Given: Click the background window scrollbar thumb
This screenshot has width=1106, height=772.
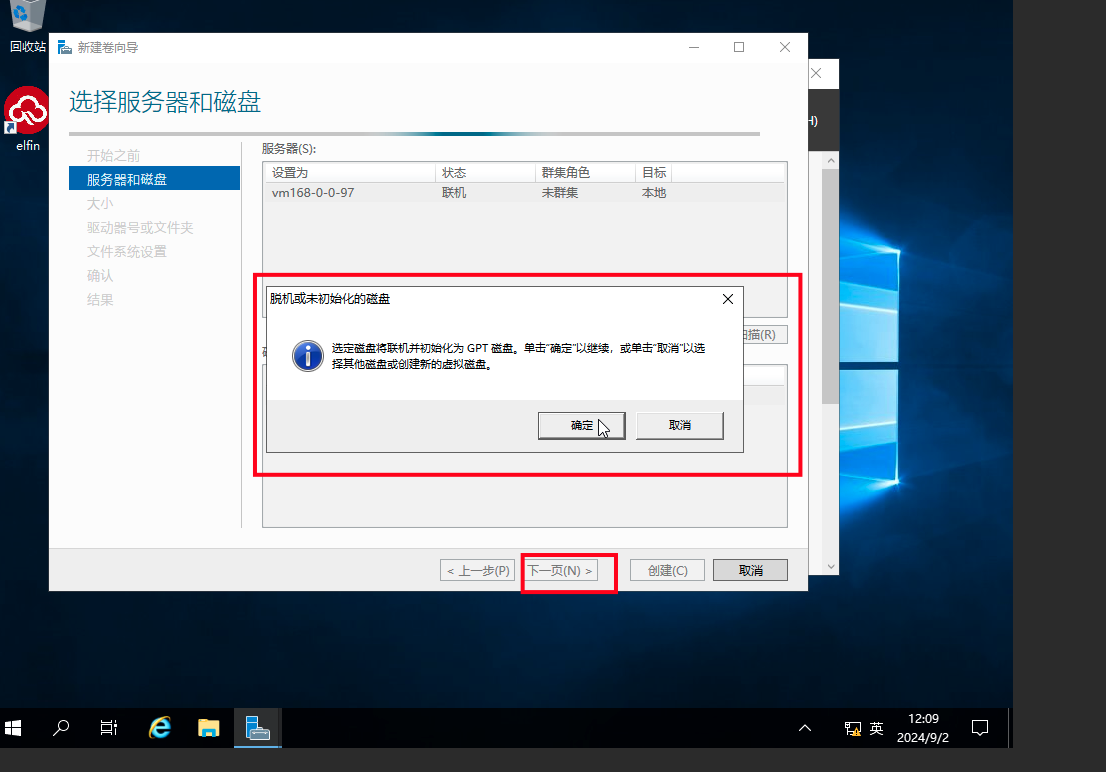Looking at the screenshot, I should pyautogui.click(x=831, y=286).
